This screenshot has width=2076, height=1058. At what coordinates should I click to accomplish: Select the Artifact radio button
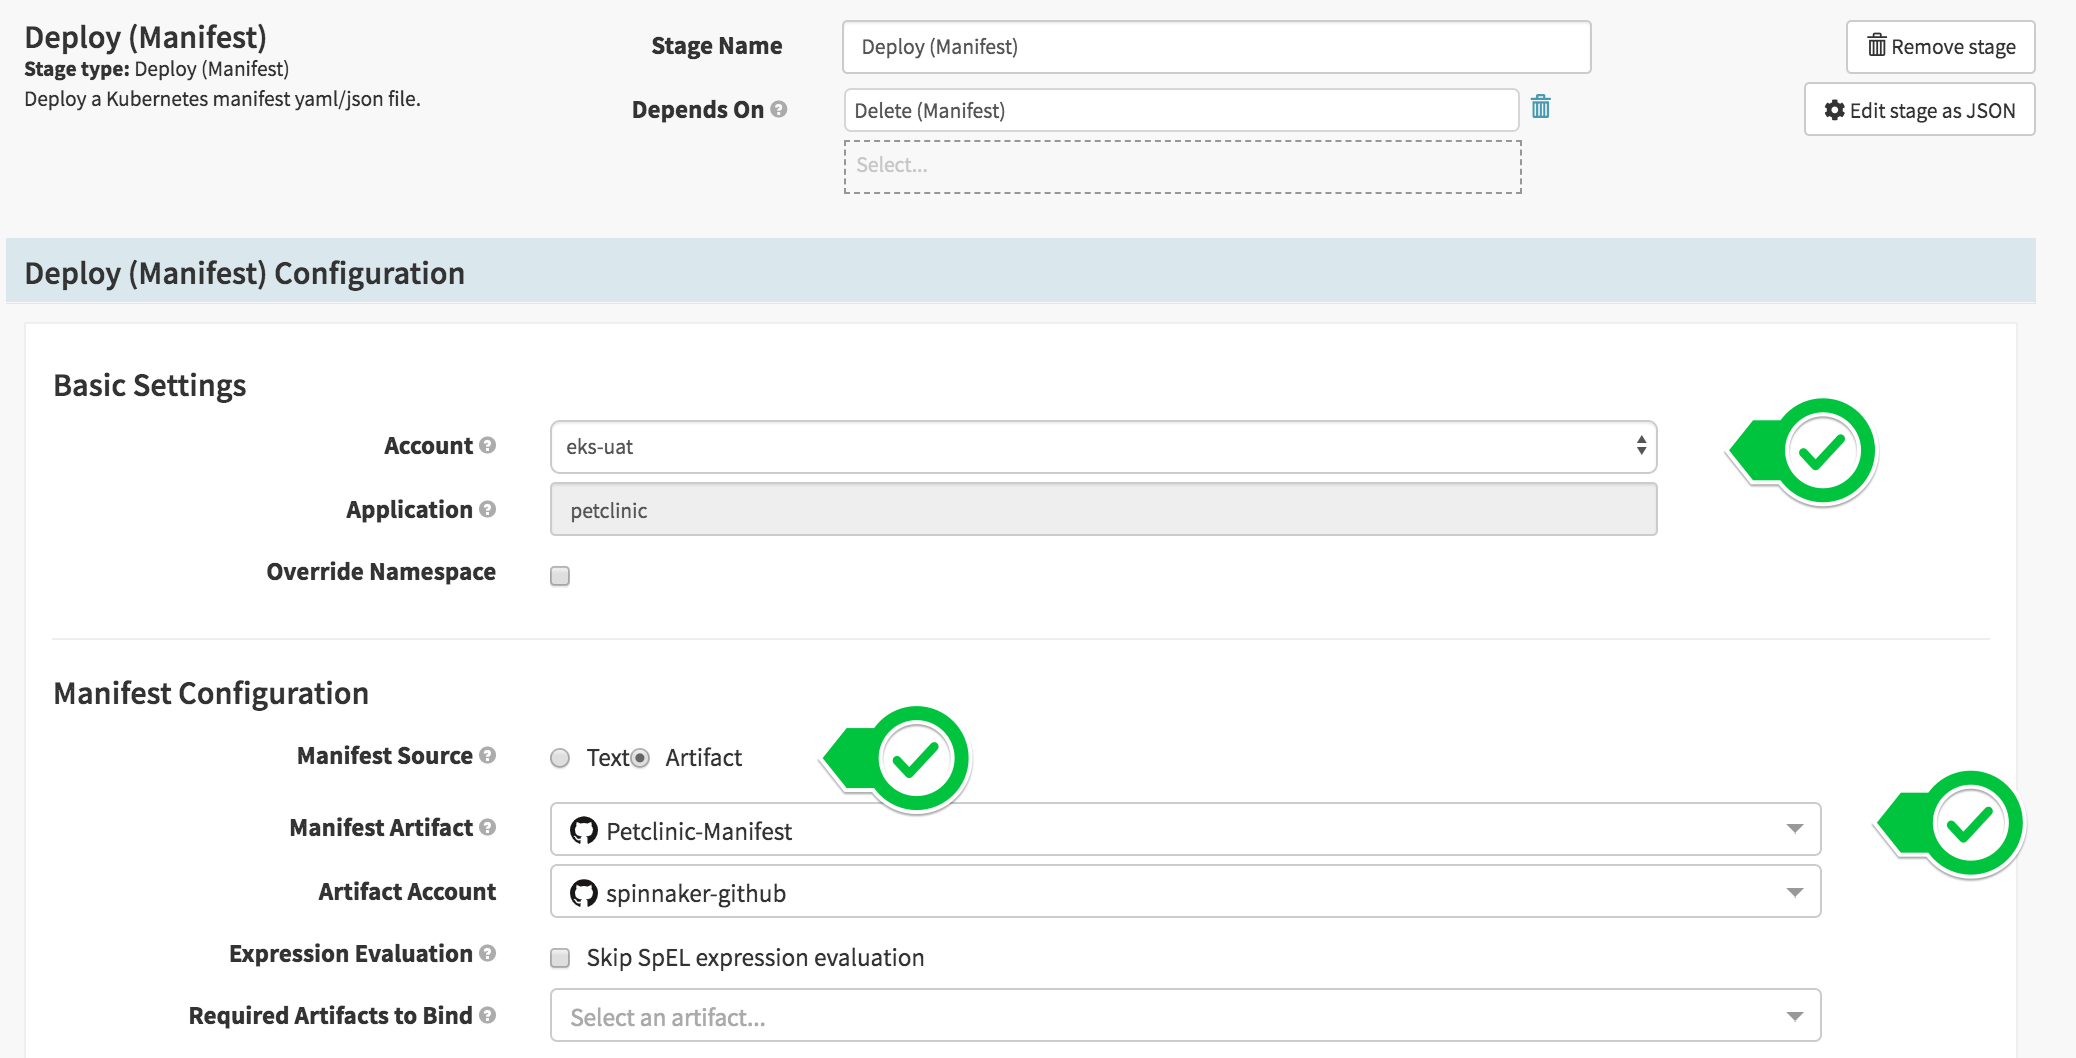pos(639,758)
